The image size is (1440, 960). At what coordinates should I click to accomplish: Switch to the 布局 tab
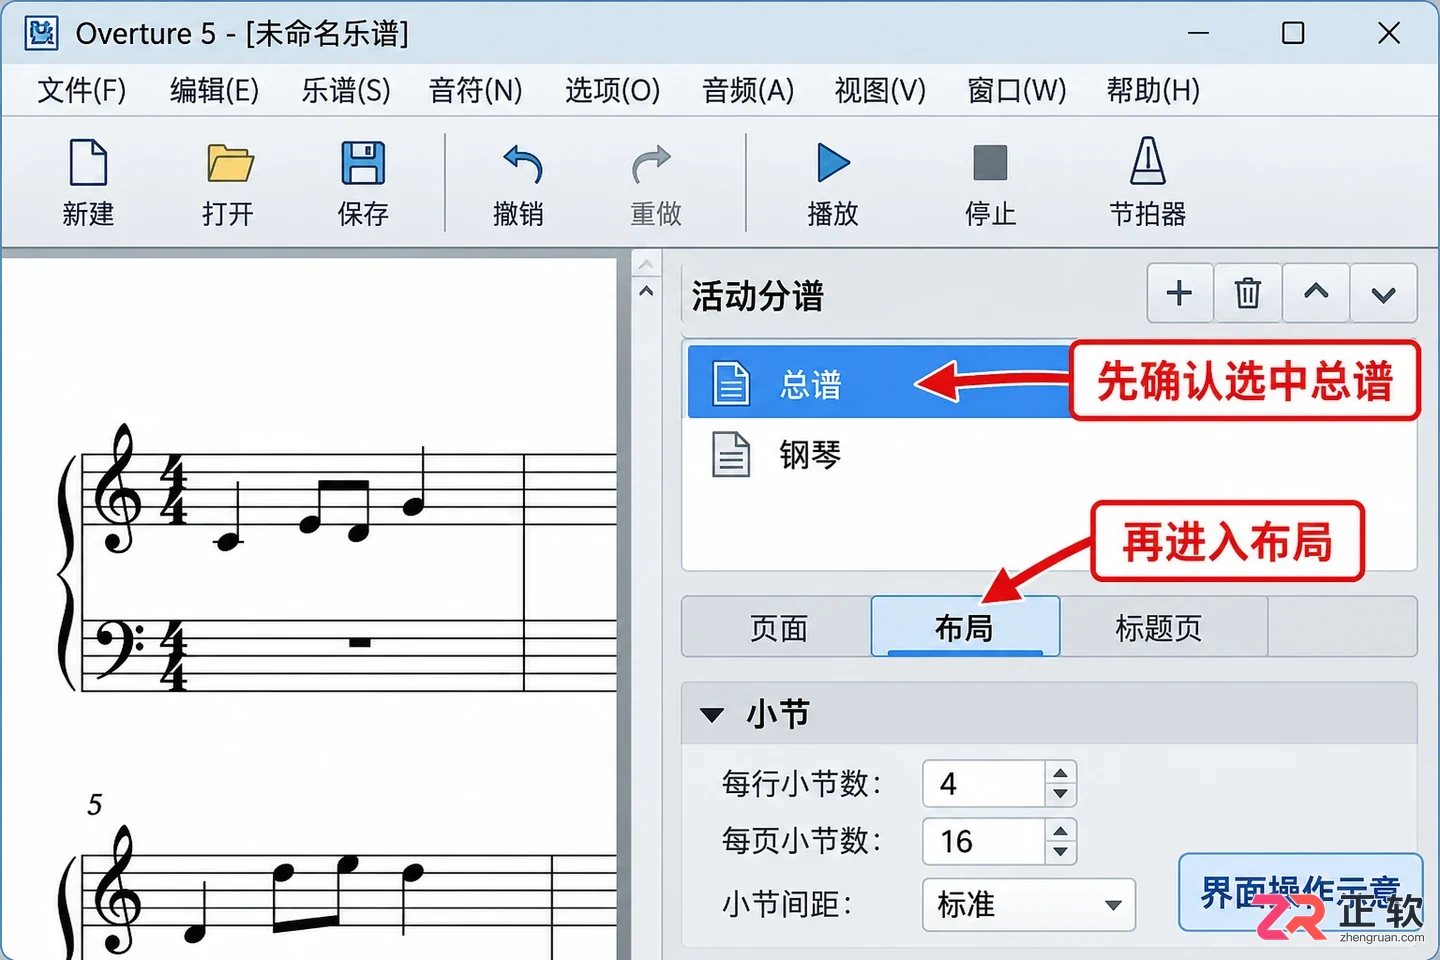pyautogui.click(x=965, y=627)
